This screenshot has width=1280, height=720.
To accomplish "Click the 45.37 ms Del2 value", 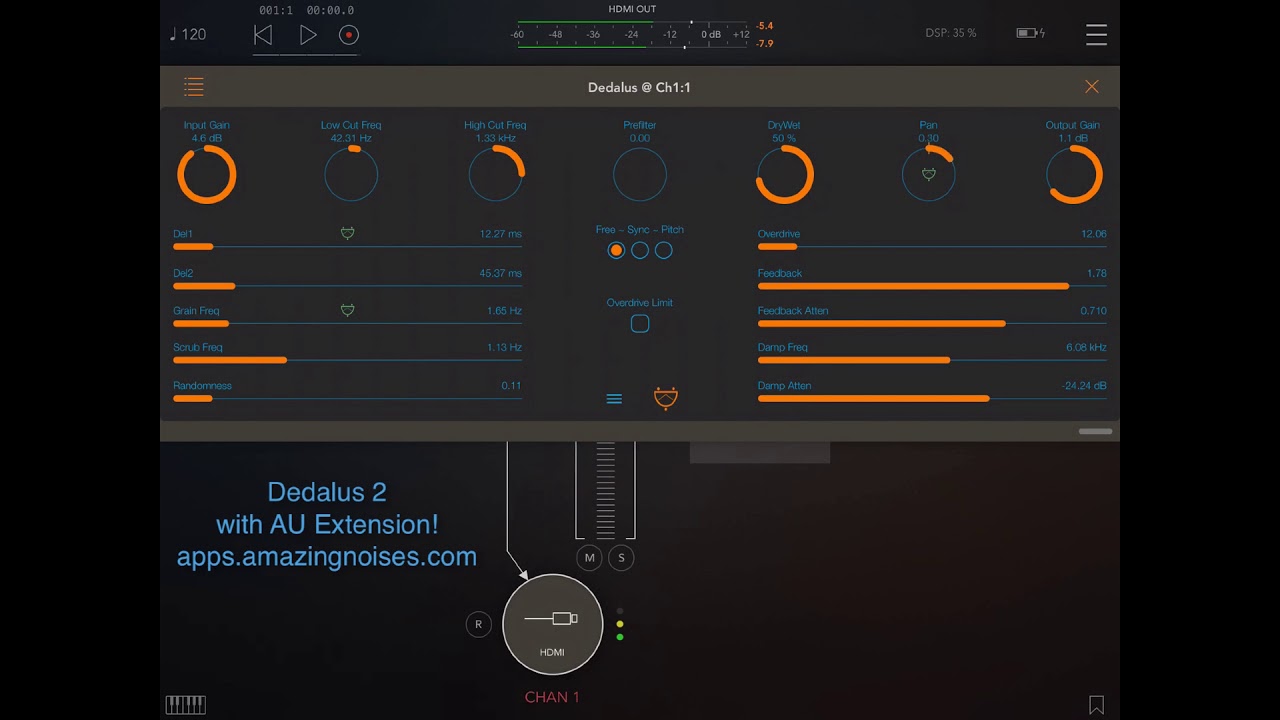I will (x=500, y=273).
